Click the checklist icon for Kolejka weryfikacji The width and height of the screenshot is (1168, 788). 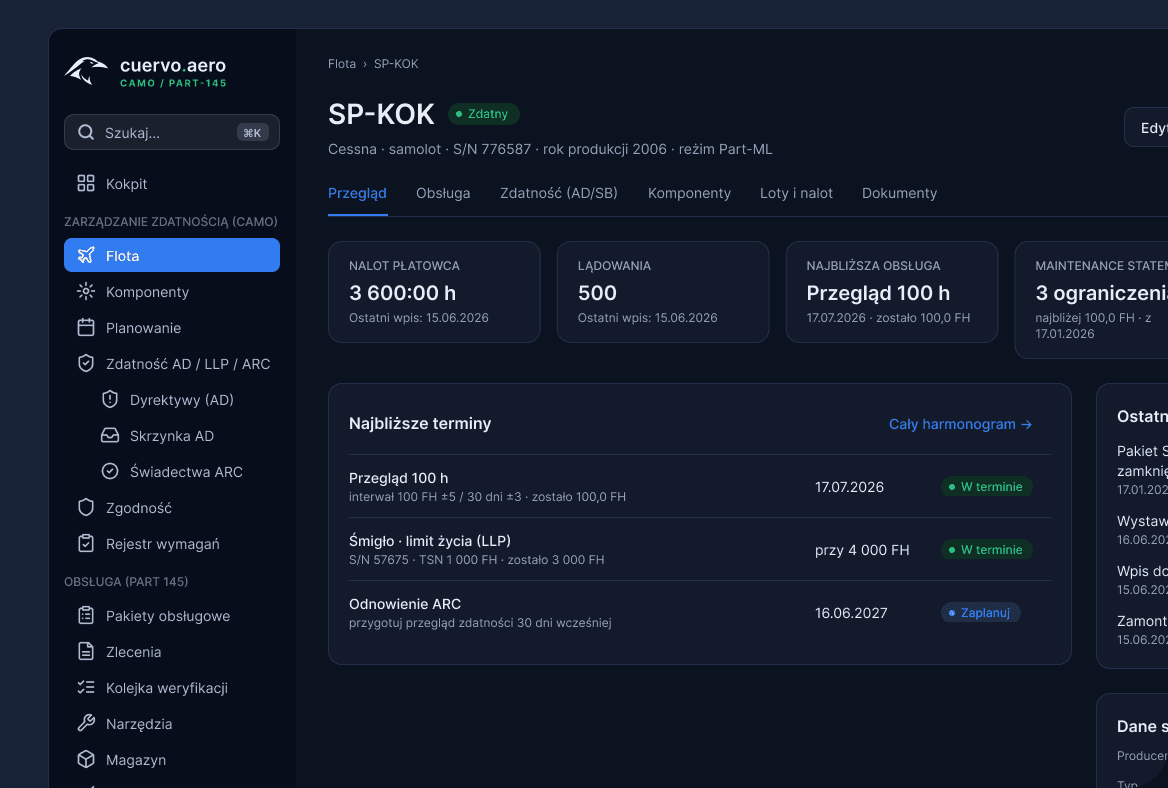(x=86, y=687)
